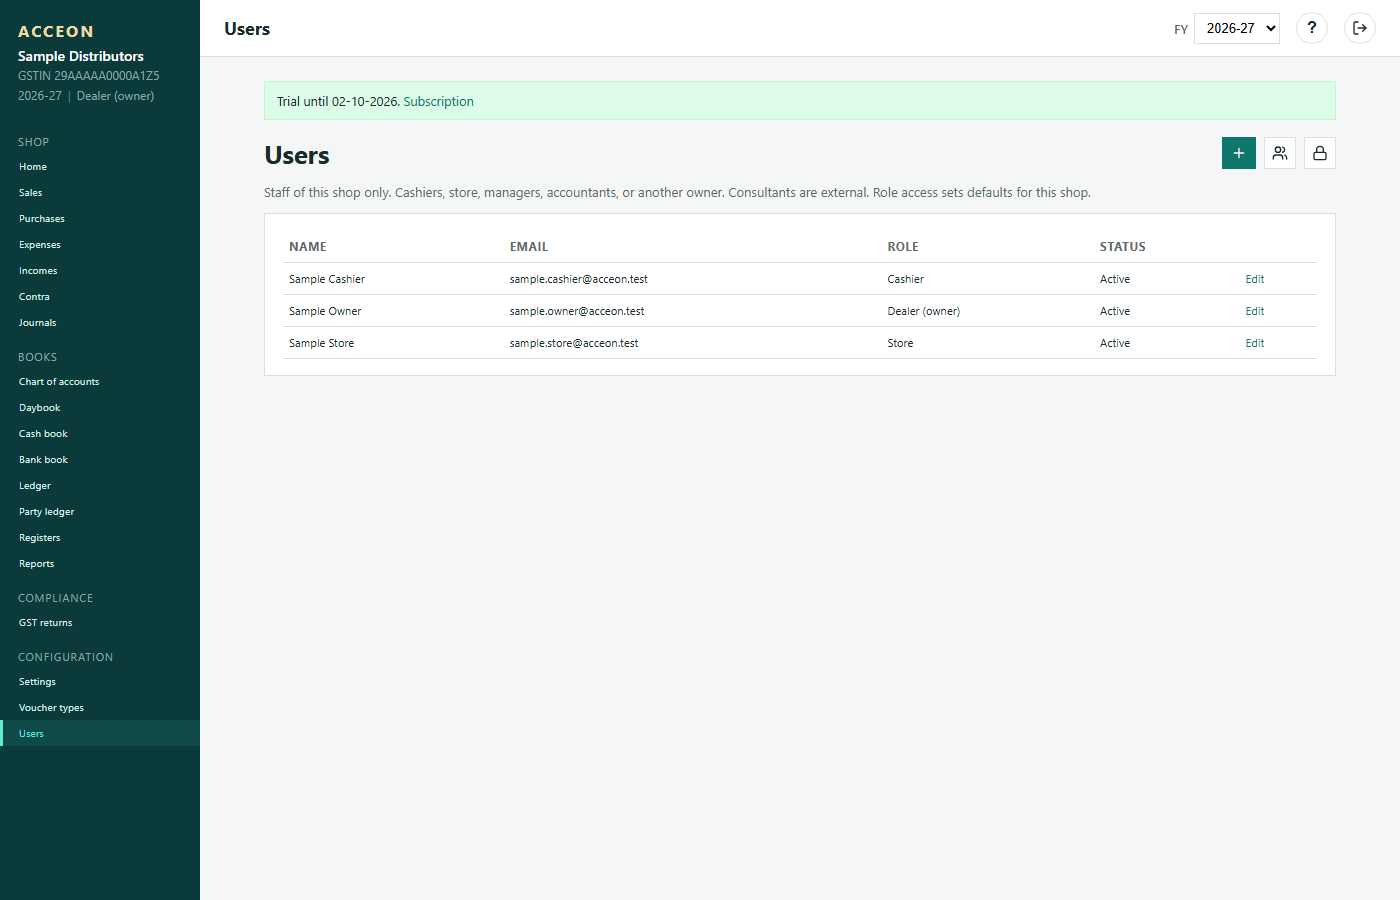Click the Active status of Sample Store
This screenshot has height=900, width=1400.
coord(1115,343)
